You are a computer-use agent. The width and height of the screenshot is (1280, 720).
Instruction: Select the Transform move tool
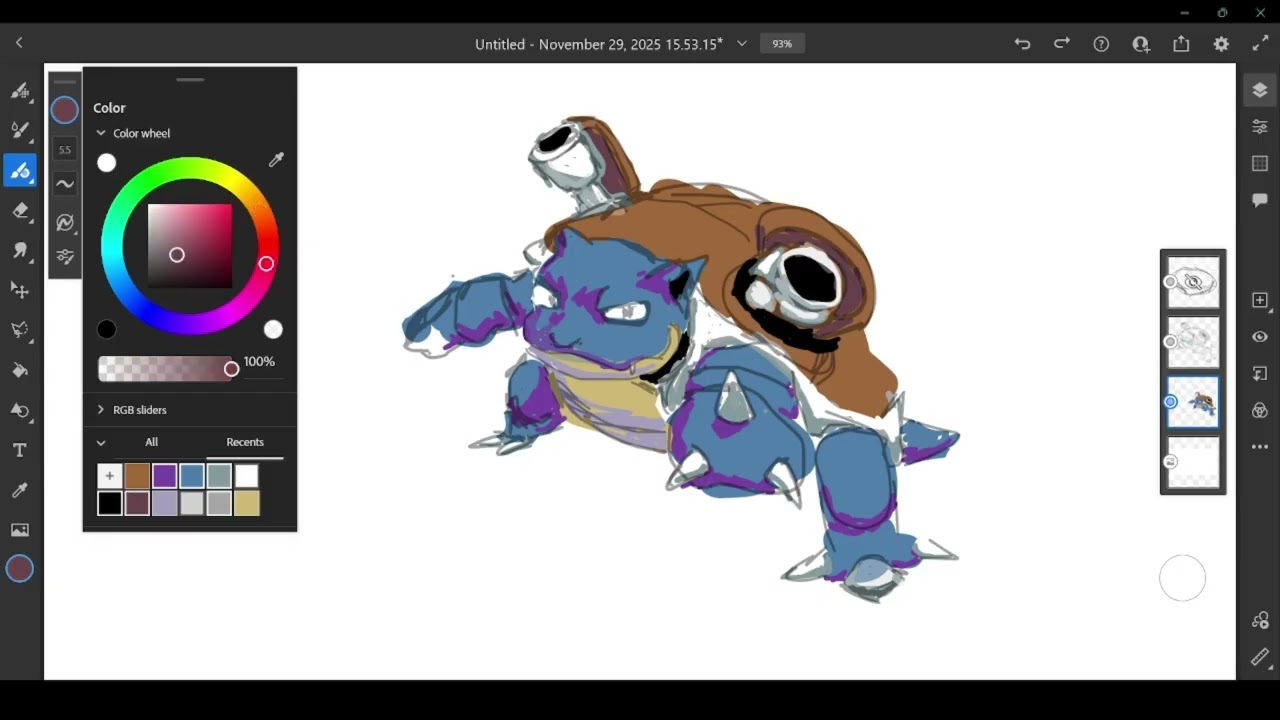(19, 290)
